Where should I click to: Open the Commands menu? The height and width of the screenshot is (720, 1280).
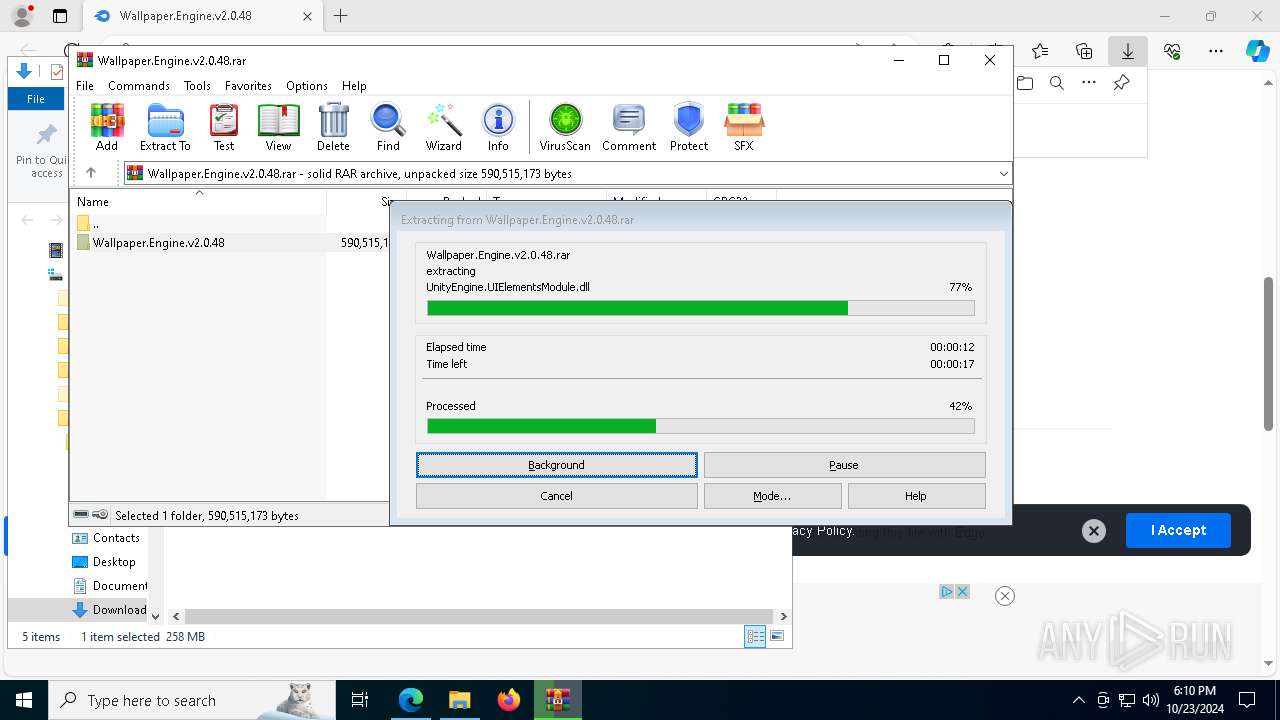139,86
